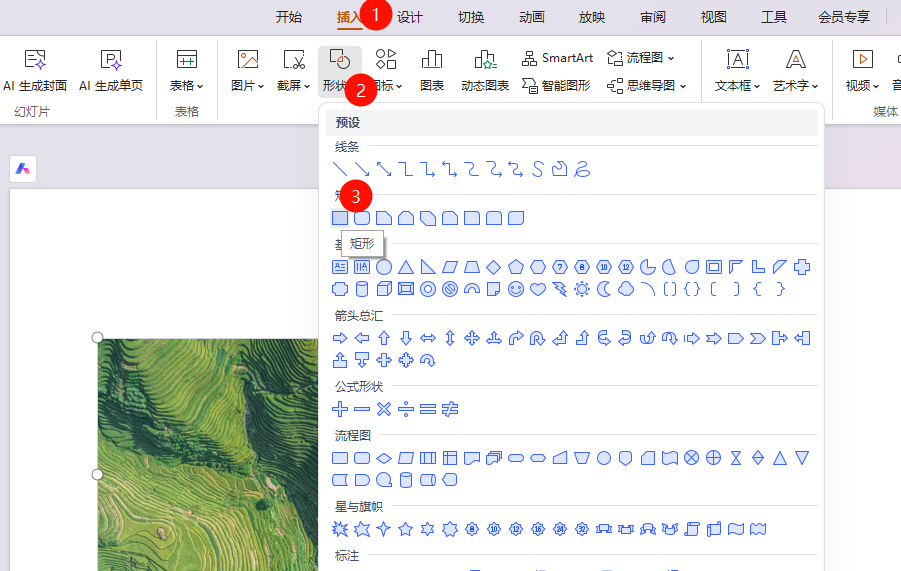Select the pentagon basic shape

(516, 267)
